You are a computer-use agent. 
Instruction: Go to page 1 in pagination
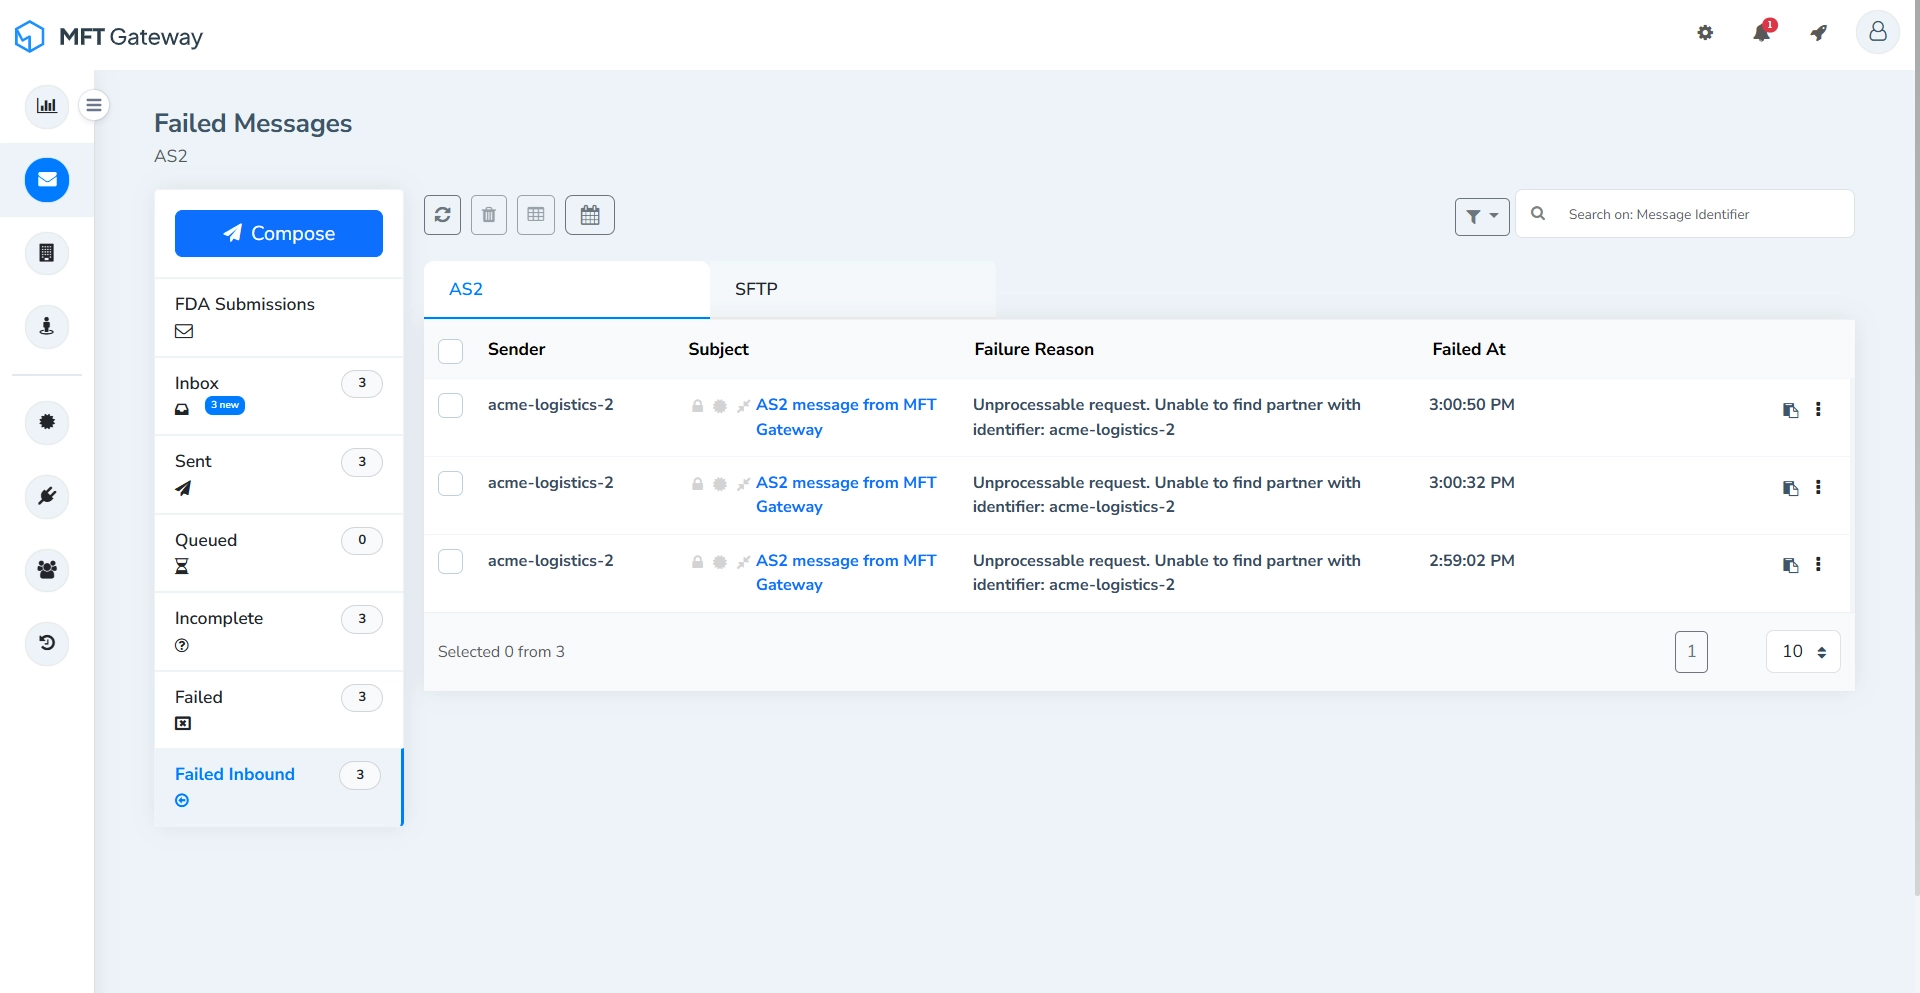[1691, 652]
